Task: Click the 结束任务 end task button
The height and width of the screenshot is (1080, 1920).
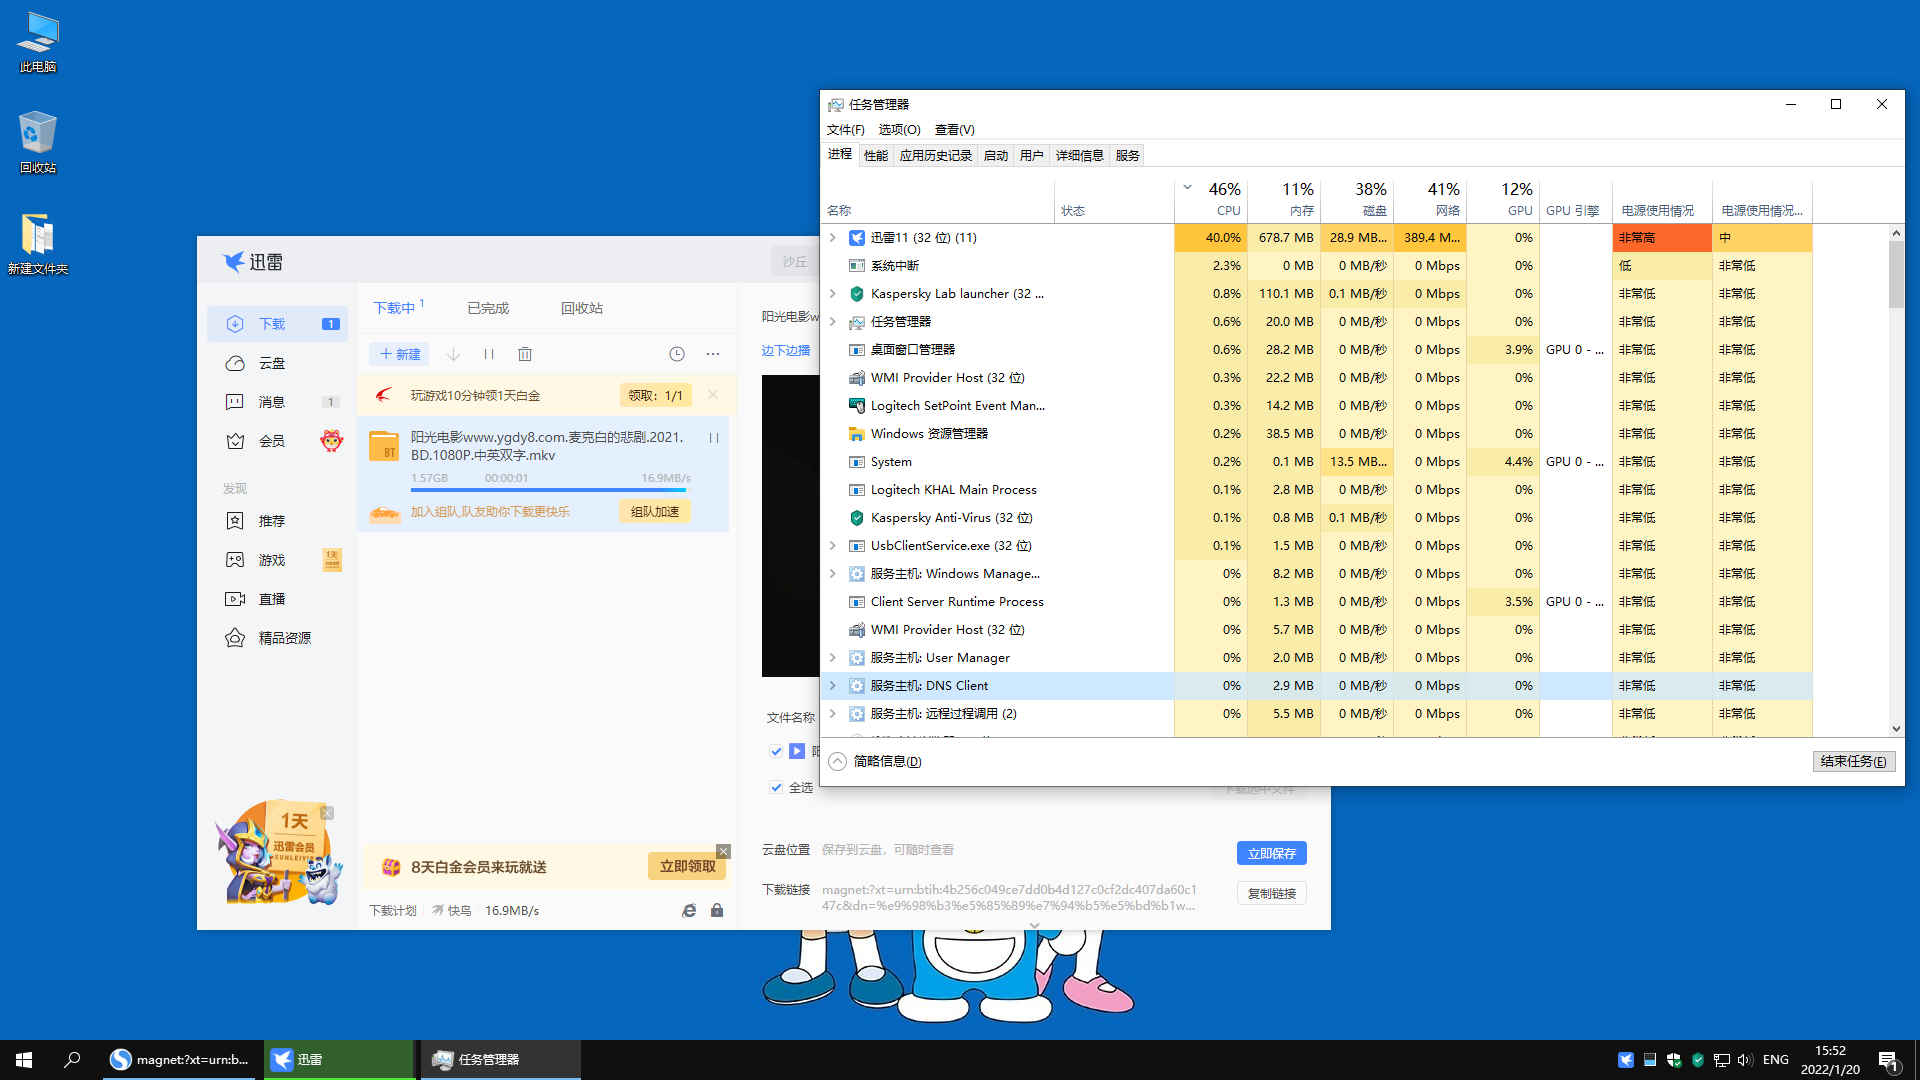Action: pos(1852,761)
